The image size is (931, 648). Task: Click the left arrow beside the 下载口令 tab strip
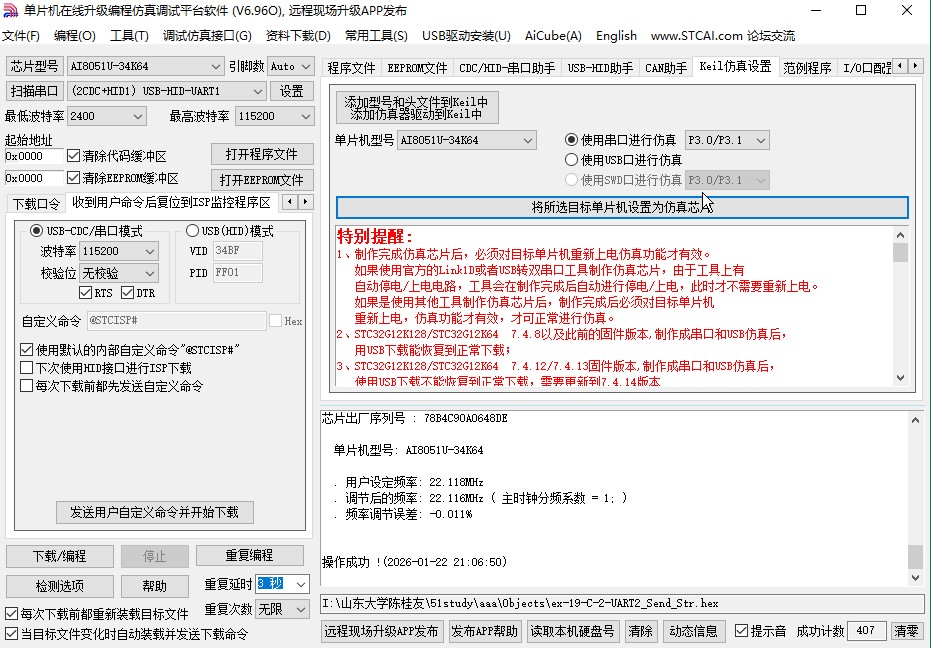pyautogui.click(x=290, y=201)
